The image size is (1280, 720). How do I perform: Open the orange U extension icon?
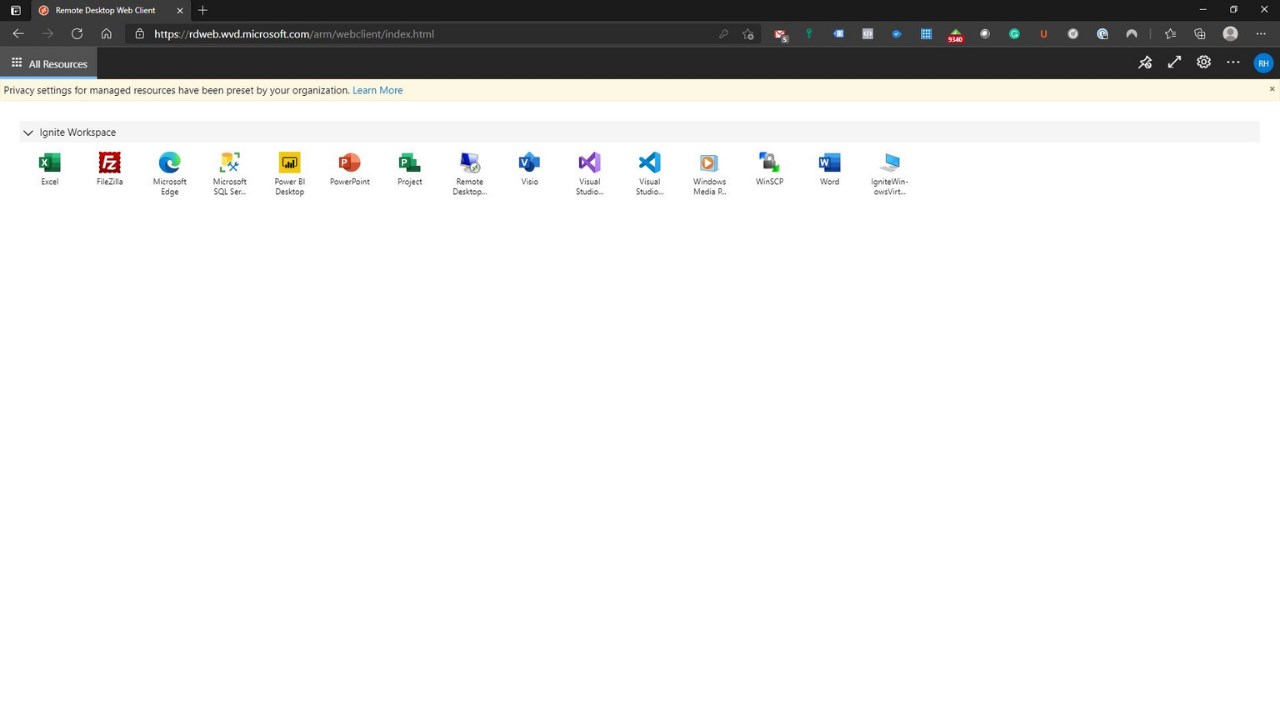click(1043, 33)
